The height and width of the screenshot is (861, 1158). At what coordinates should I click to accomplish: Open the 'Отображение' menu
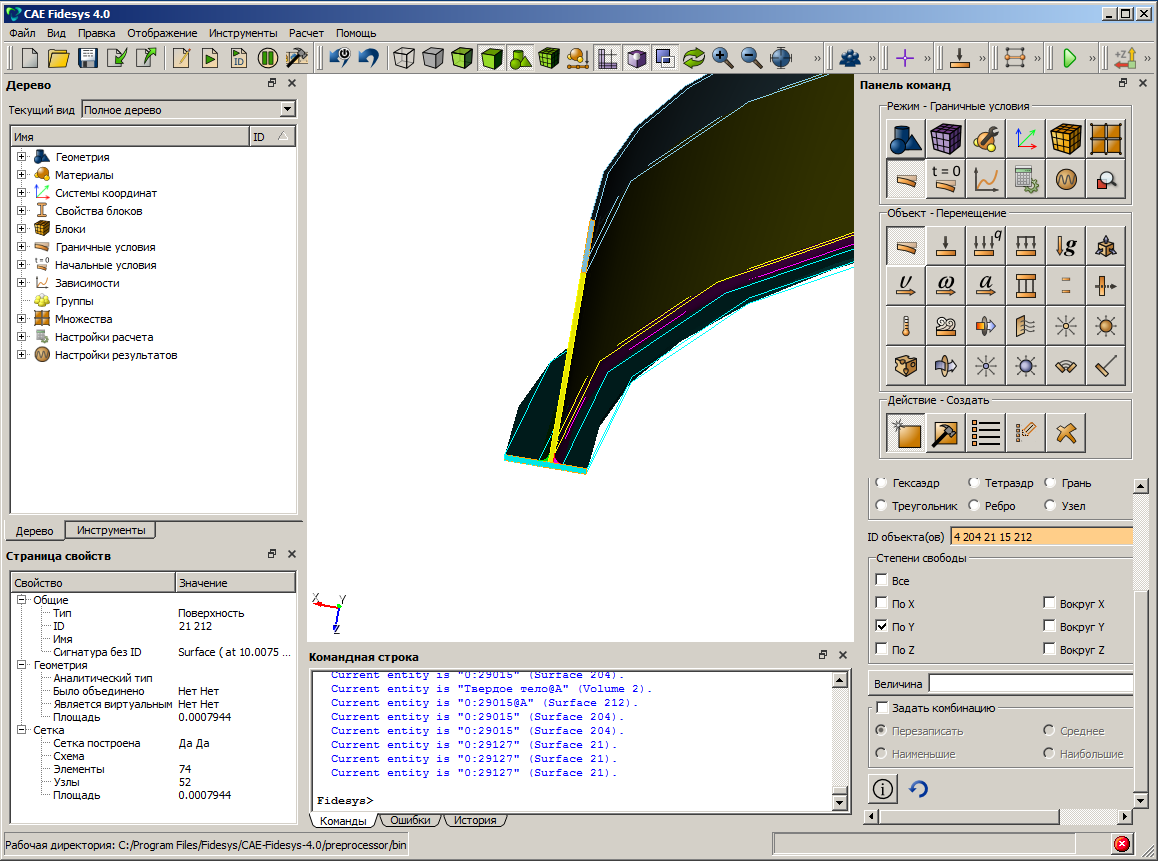coord(162,32)
